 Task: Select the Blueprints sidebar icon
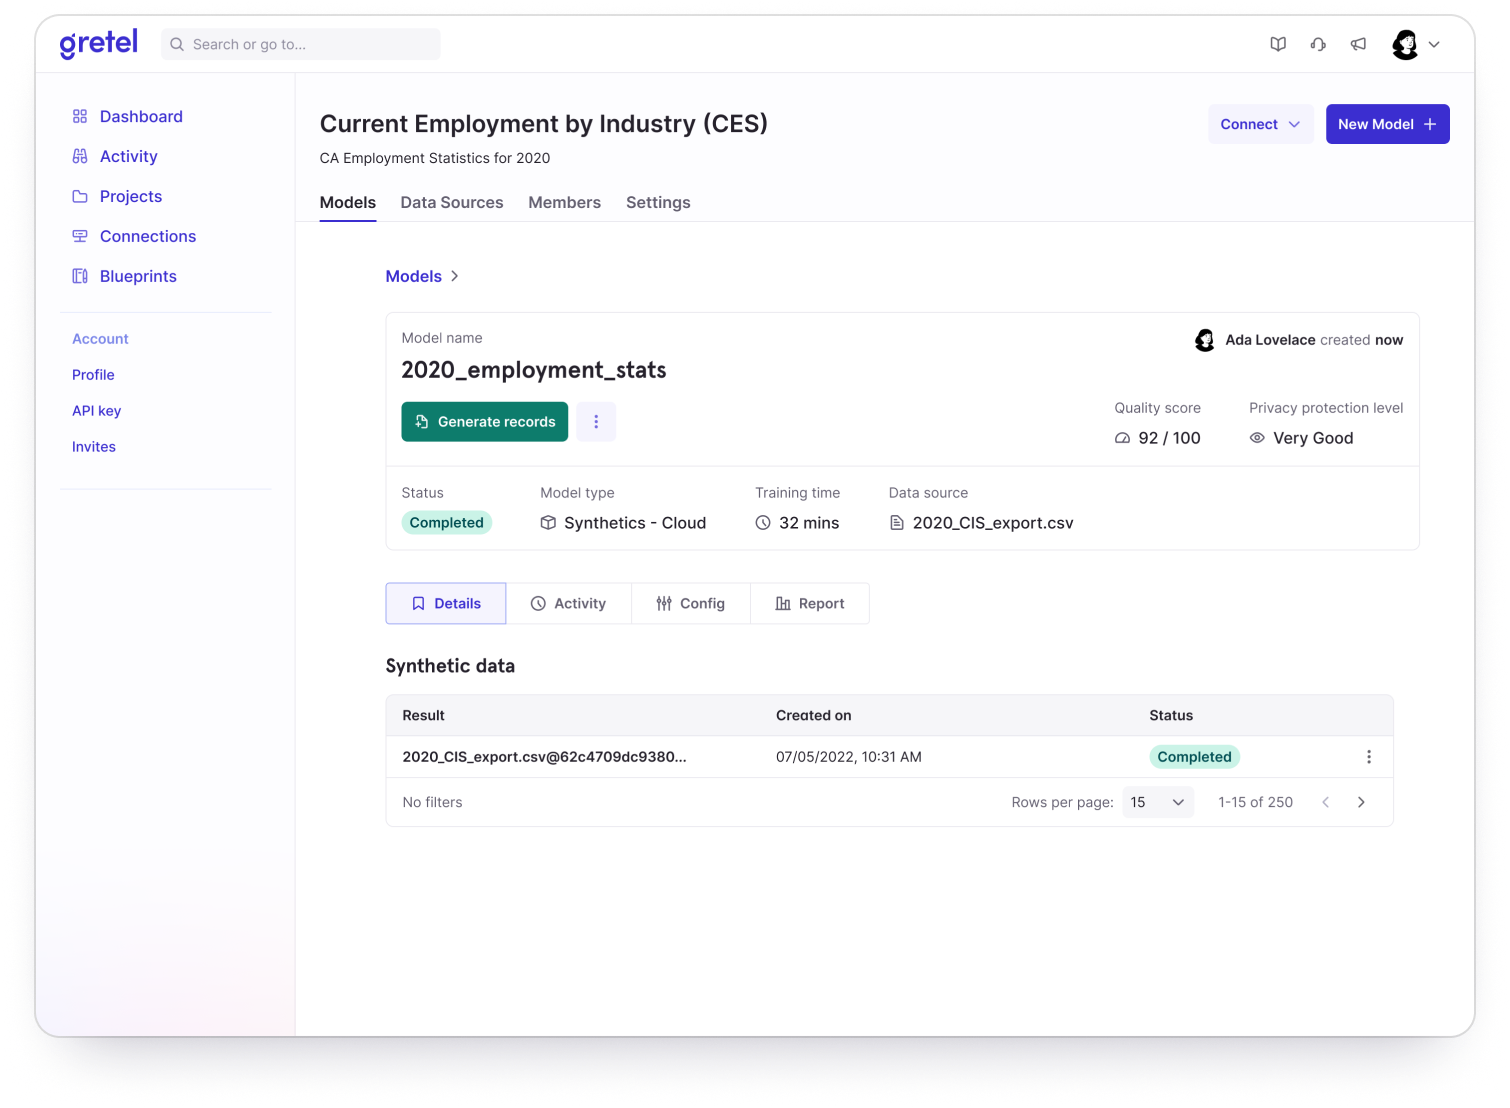(80, 276)
